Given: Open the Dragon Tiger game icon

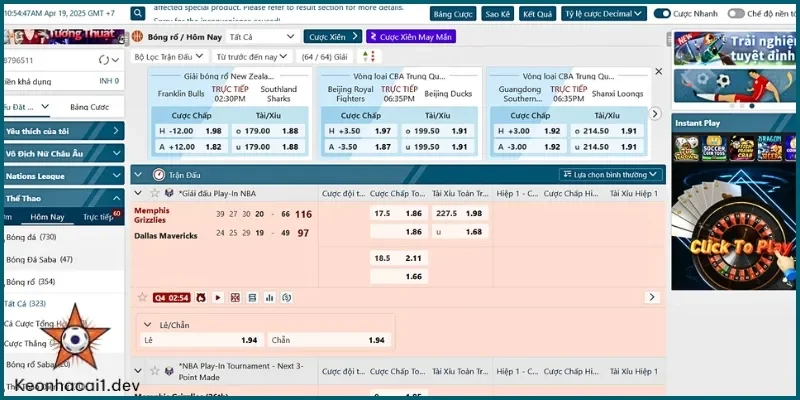Looking at the screenshot, I should click(769, 148).
